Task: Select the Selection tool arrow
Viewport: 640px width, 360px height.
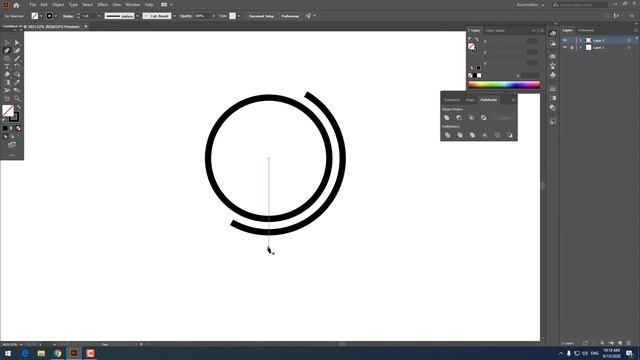Action: tap(7, 42)
